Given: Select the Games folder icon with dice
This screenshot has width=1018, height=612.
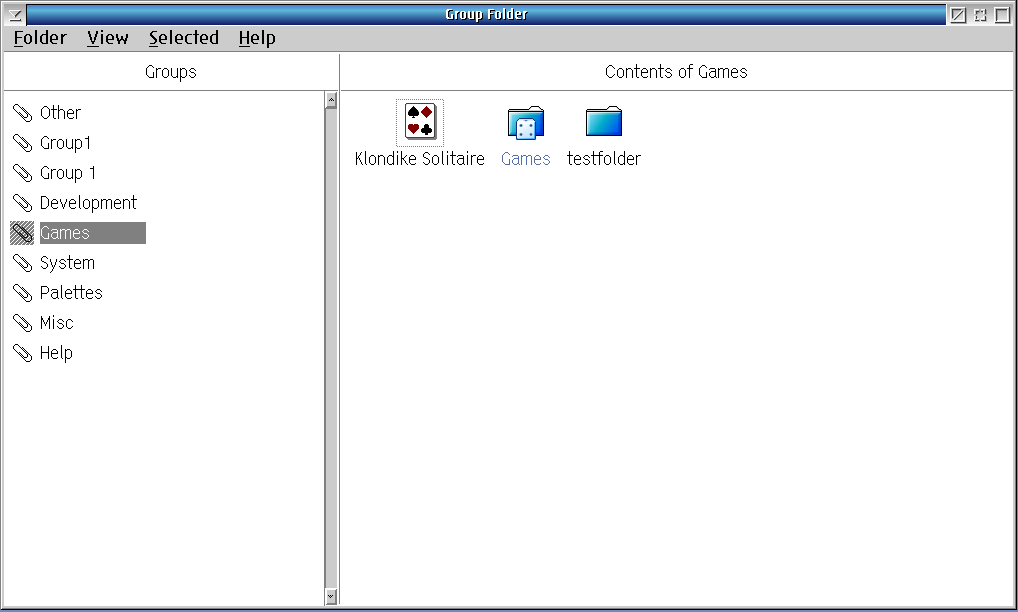Looking at the screenshot, I should click(526, 122).
